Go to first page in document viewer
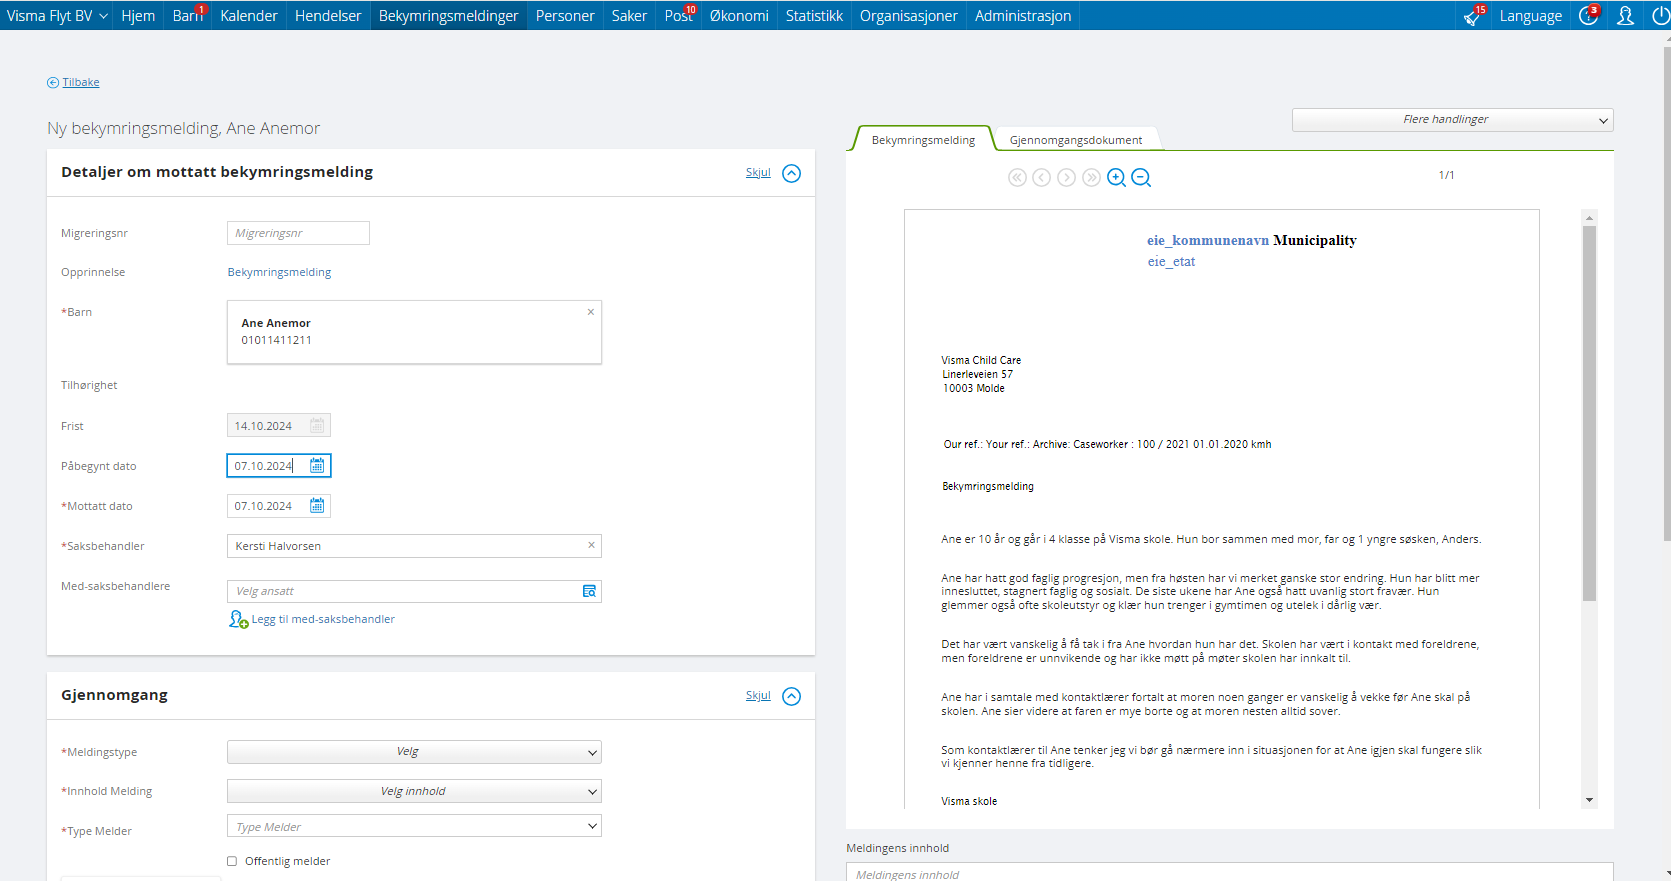The image size is (1671, 881). [x=1017, y=177]
